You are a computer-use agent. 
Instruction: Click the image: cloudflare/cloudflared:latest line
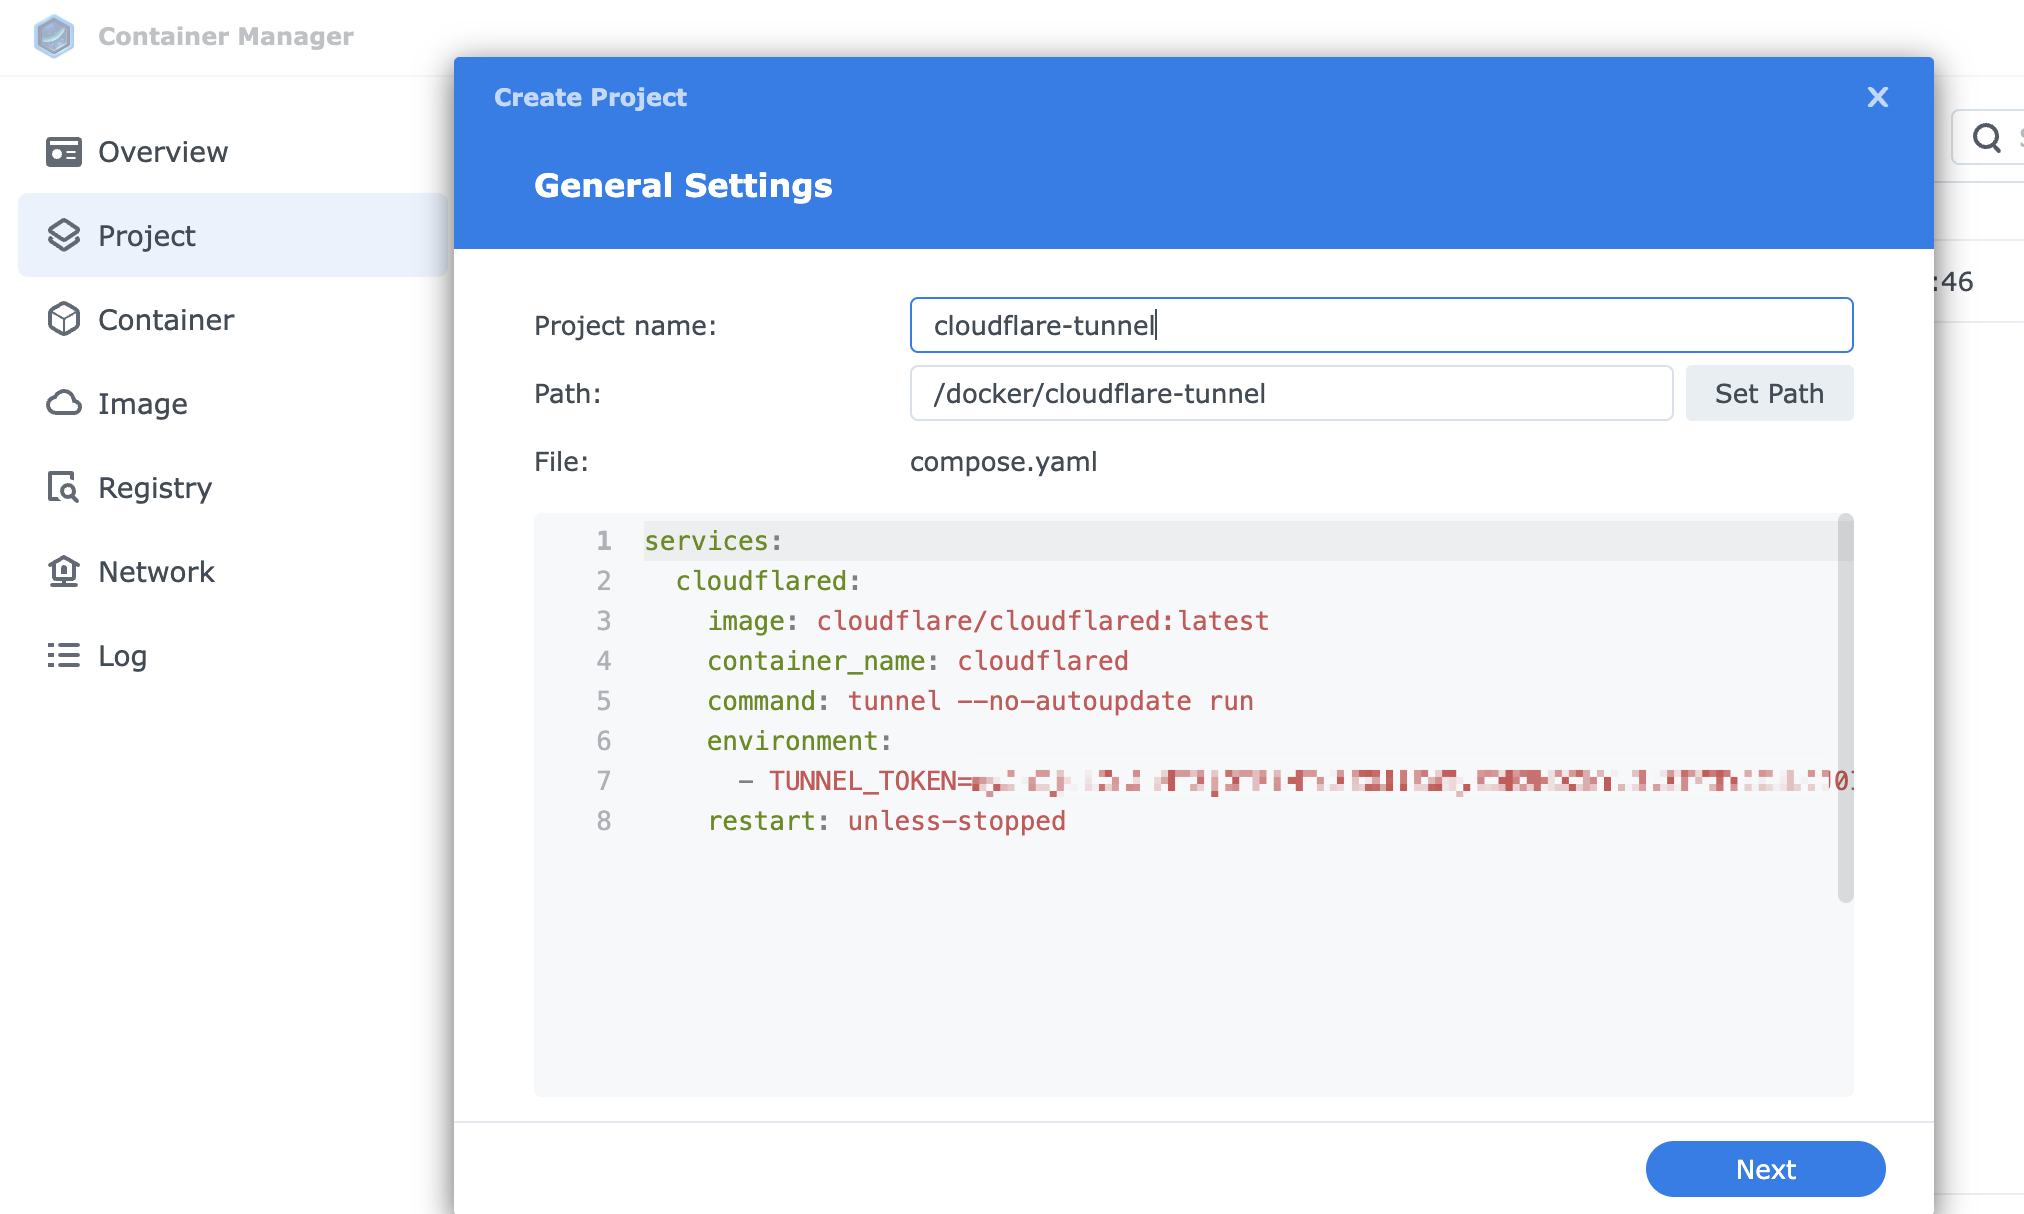[x=988, y=621]
